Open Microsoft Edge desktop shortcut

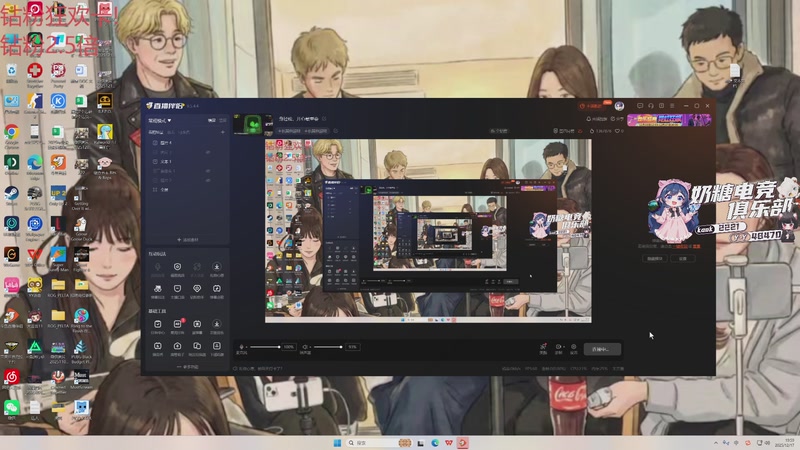pos(35,163)
